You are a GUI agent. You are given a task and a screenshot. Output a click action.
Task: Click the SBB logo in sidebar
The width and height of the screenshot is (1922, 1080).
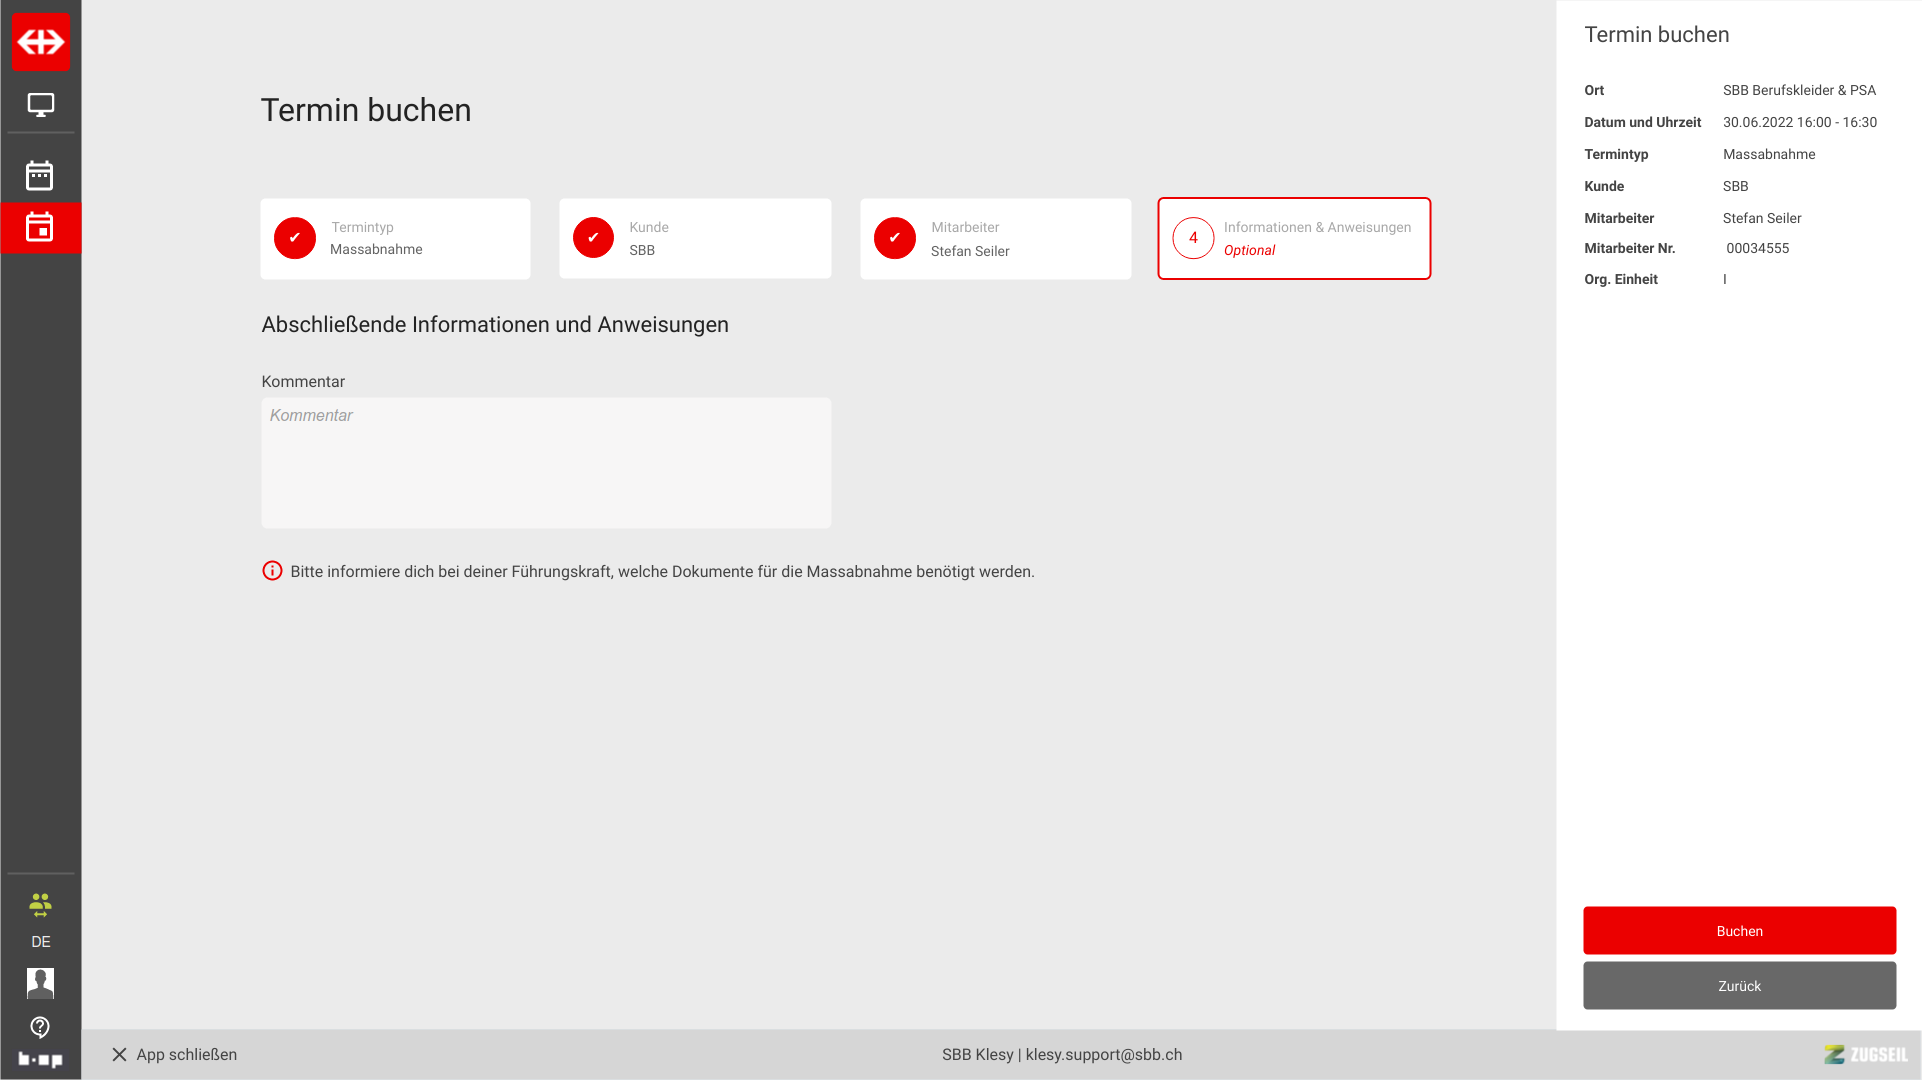coord(40,42)
